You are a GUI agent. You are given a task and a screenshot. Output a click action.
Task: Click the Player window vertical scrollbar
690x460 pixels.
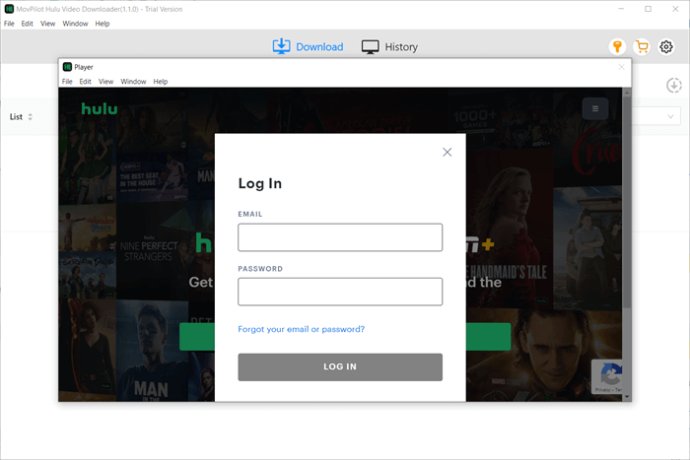[627, 202]
